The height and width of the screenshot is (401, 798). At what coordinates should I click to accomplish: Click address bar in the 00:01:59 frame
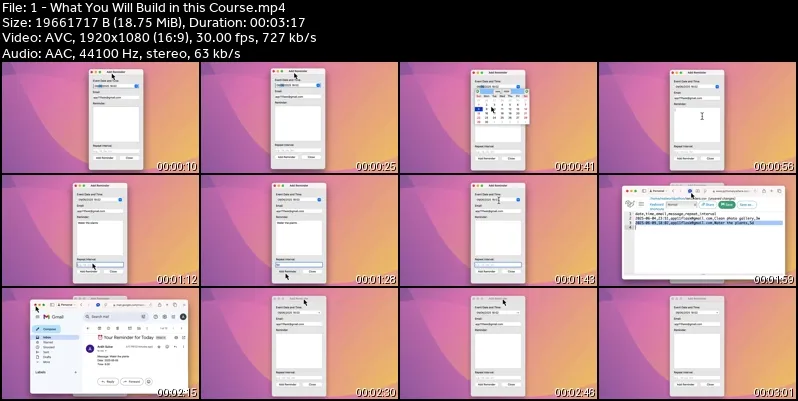click(731, 191)
